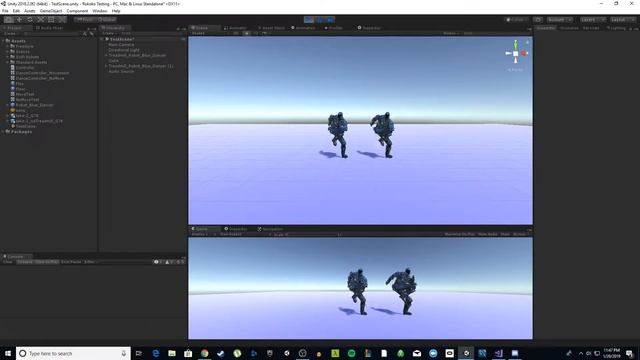Image resolution: width=640 pixels, height=360 pixels.
Task: Click the Pause button
Action: [320, 20]
